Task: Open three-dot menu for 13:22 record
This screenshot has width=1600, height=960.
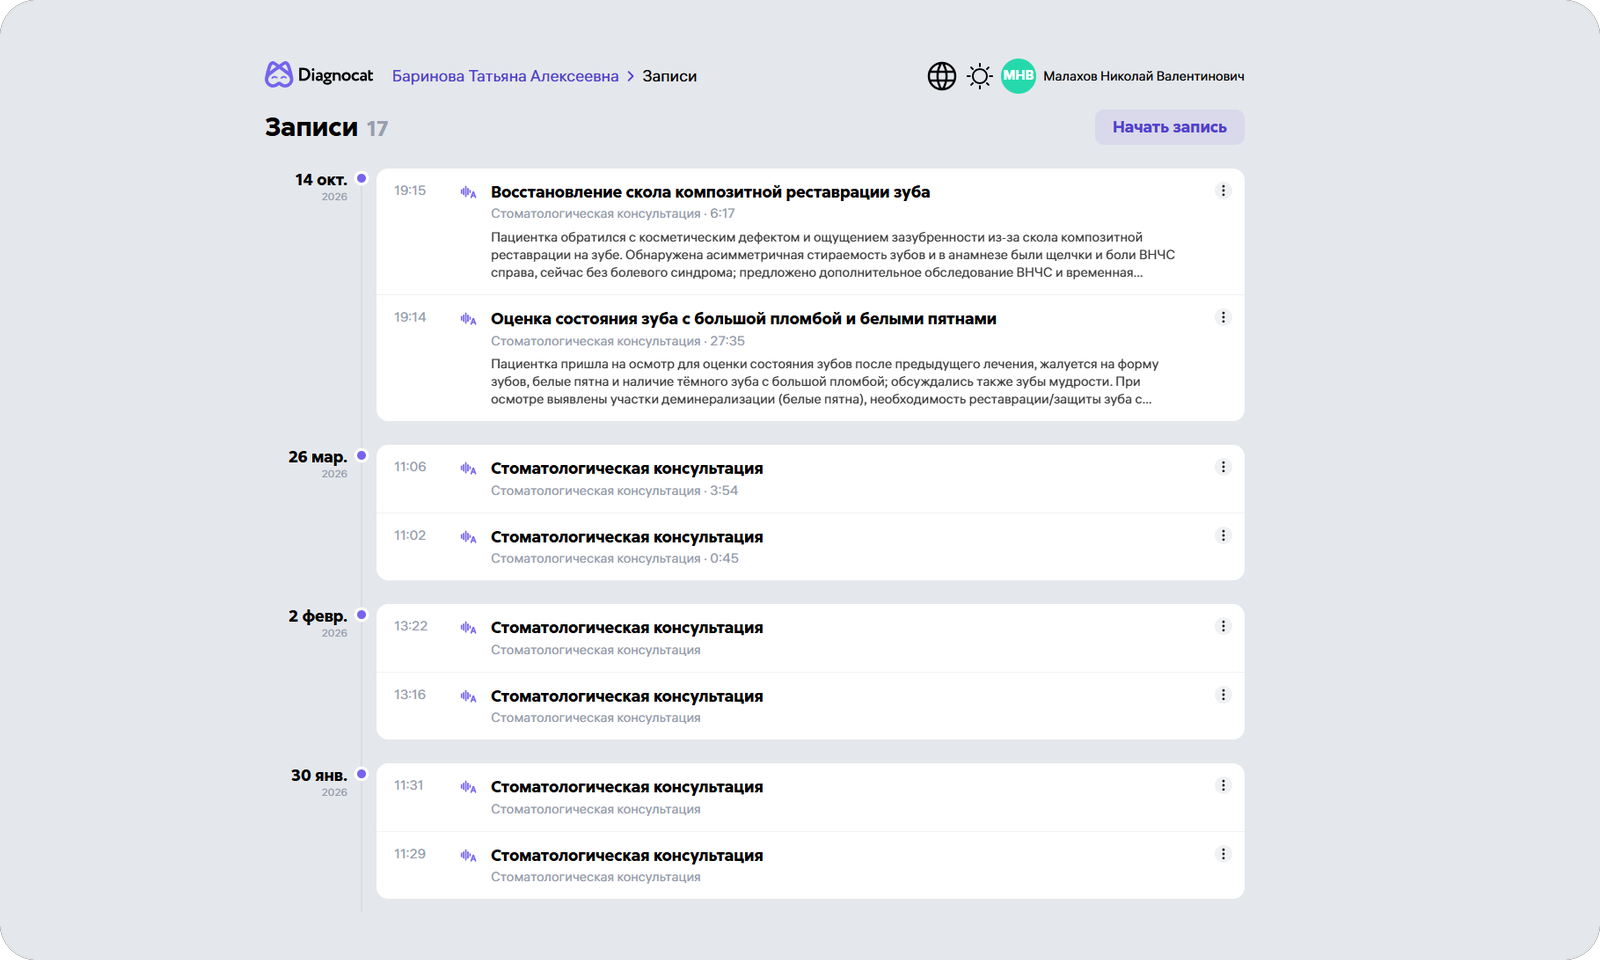Action: [1223, 626]
